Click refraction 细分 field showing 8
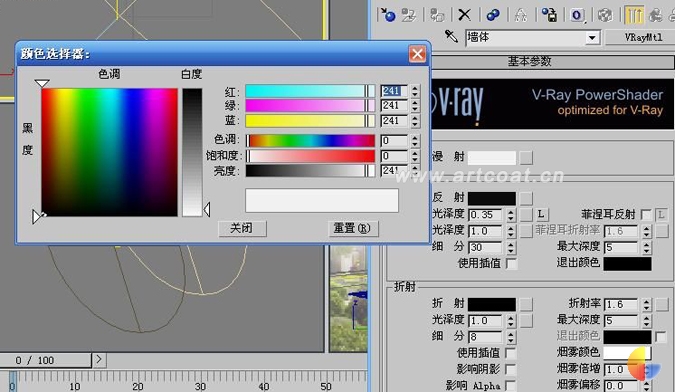Screen dimensions: 675x392 click(x=485, y=336)
